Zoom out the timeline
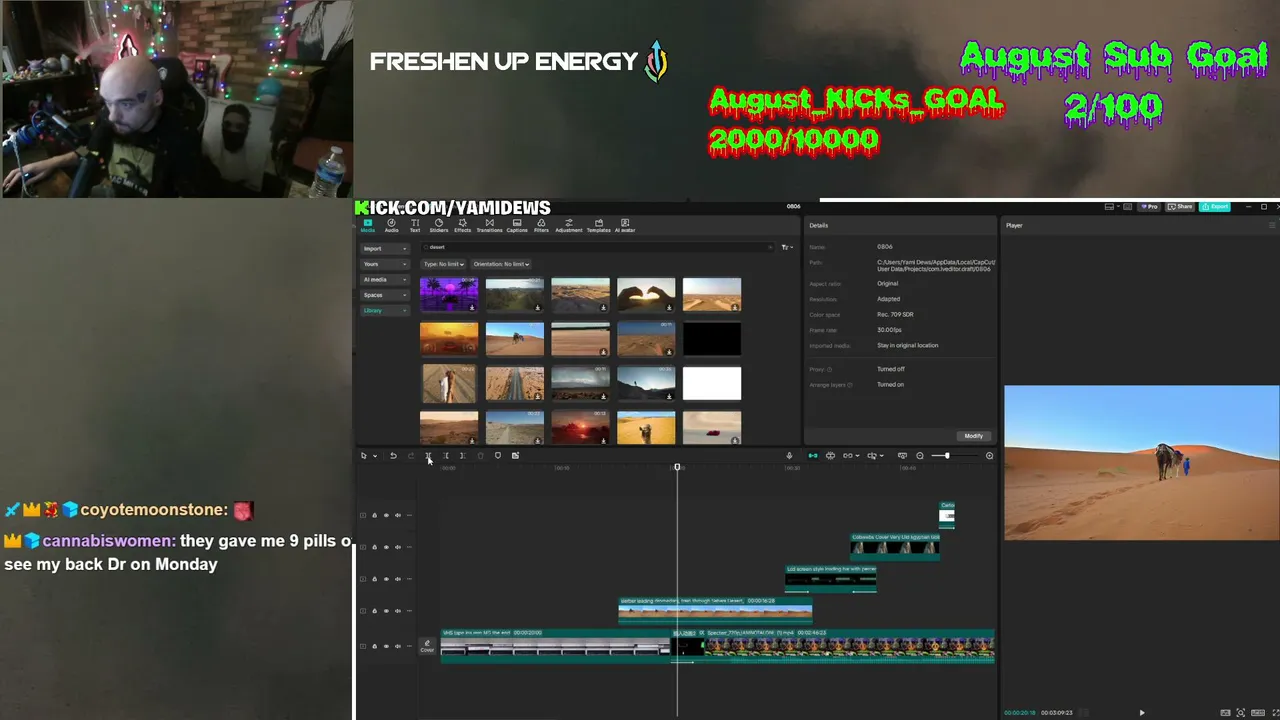The image size is (1280, 720). click(920, 456)
